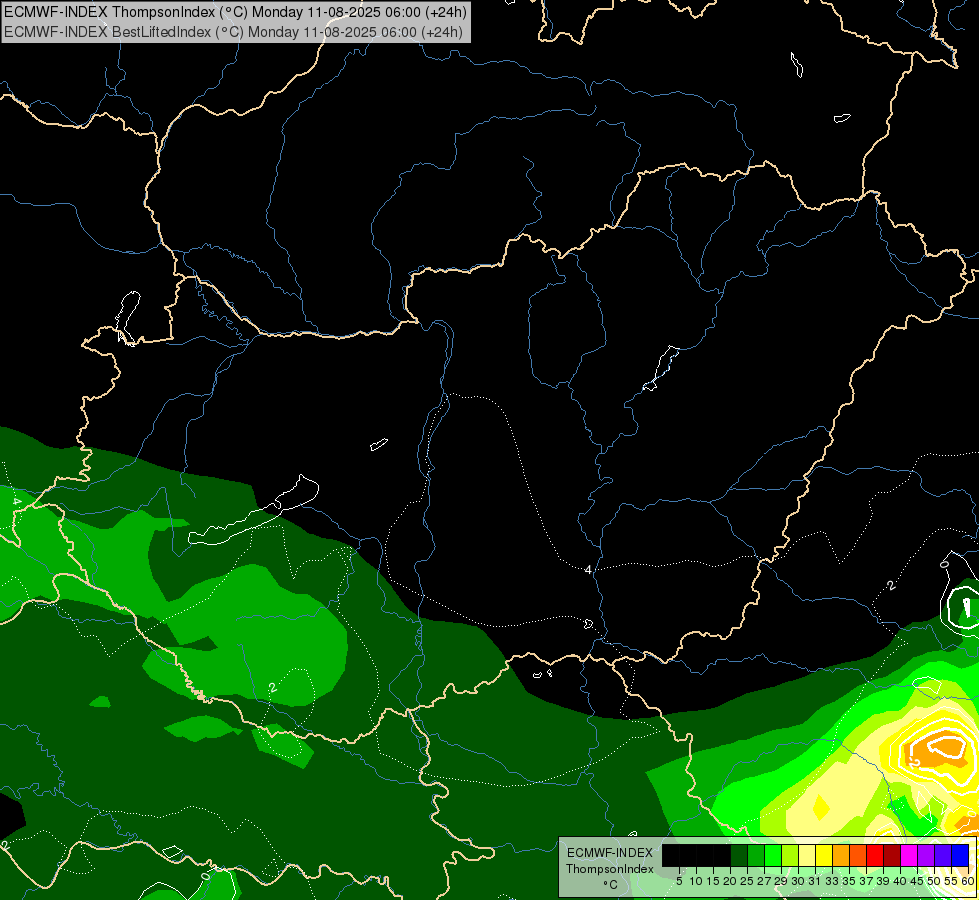Click the bright red 37–39 legend swatch
979x900 pixels.
tap(875, 855)
